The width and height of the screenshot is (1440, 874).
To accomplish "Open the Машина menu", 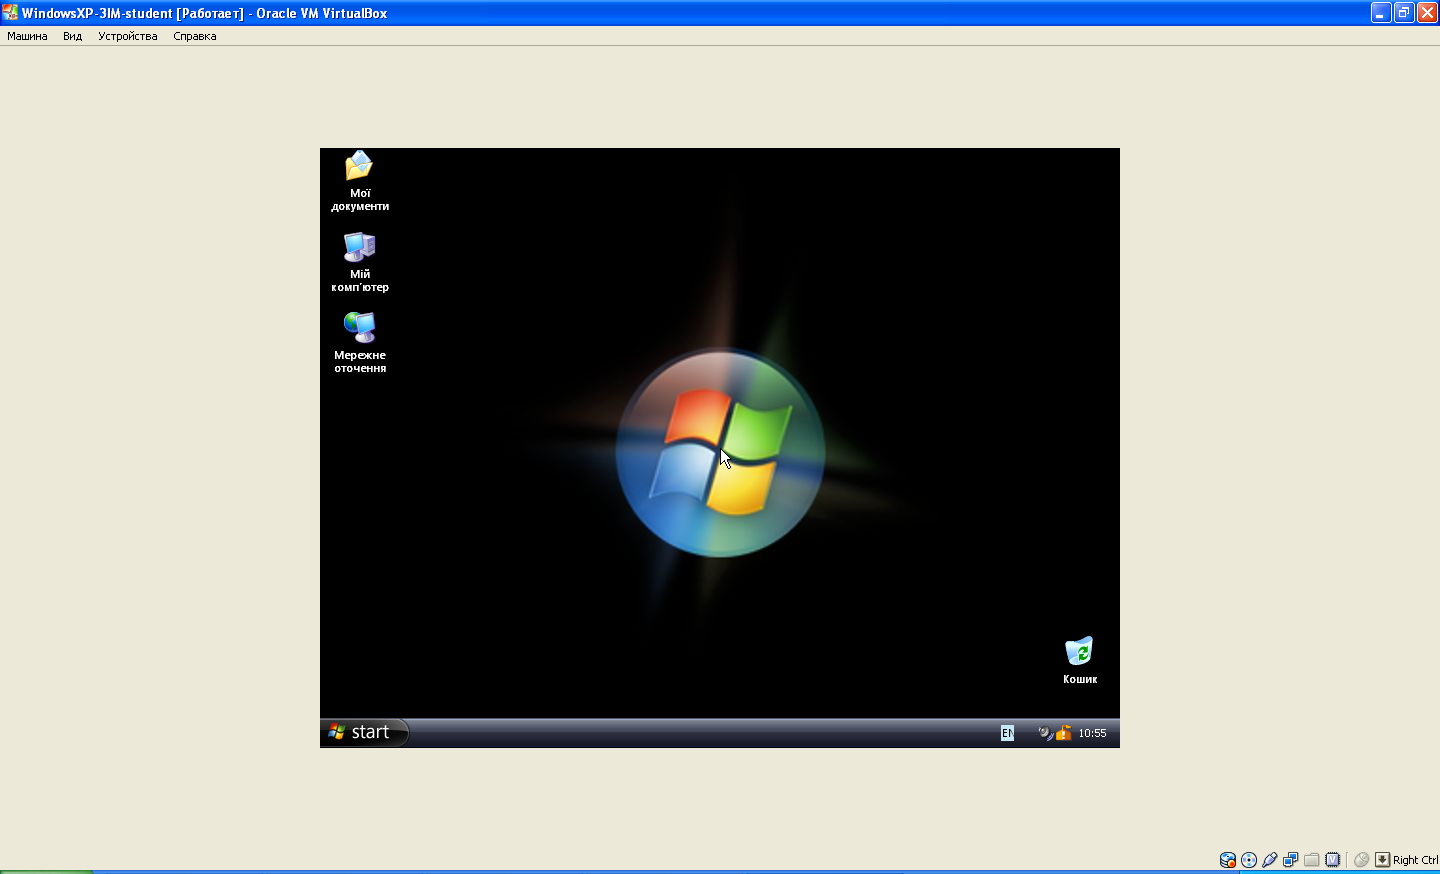I will (27, 36).
